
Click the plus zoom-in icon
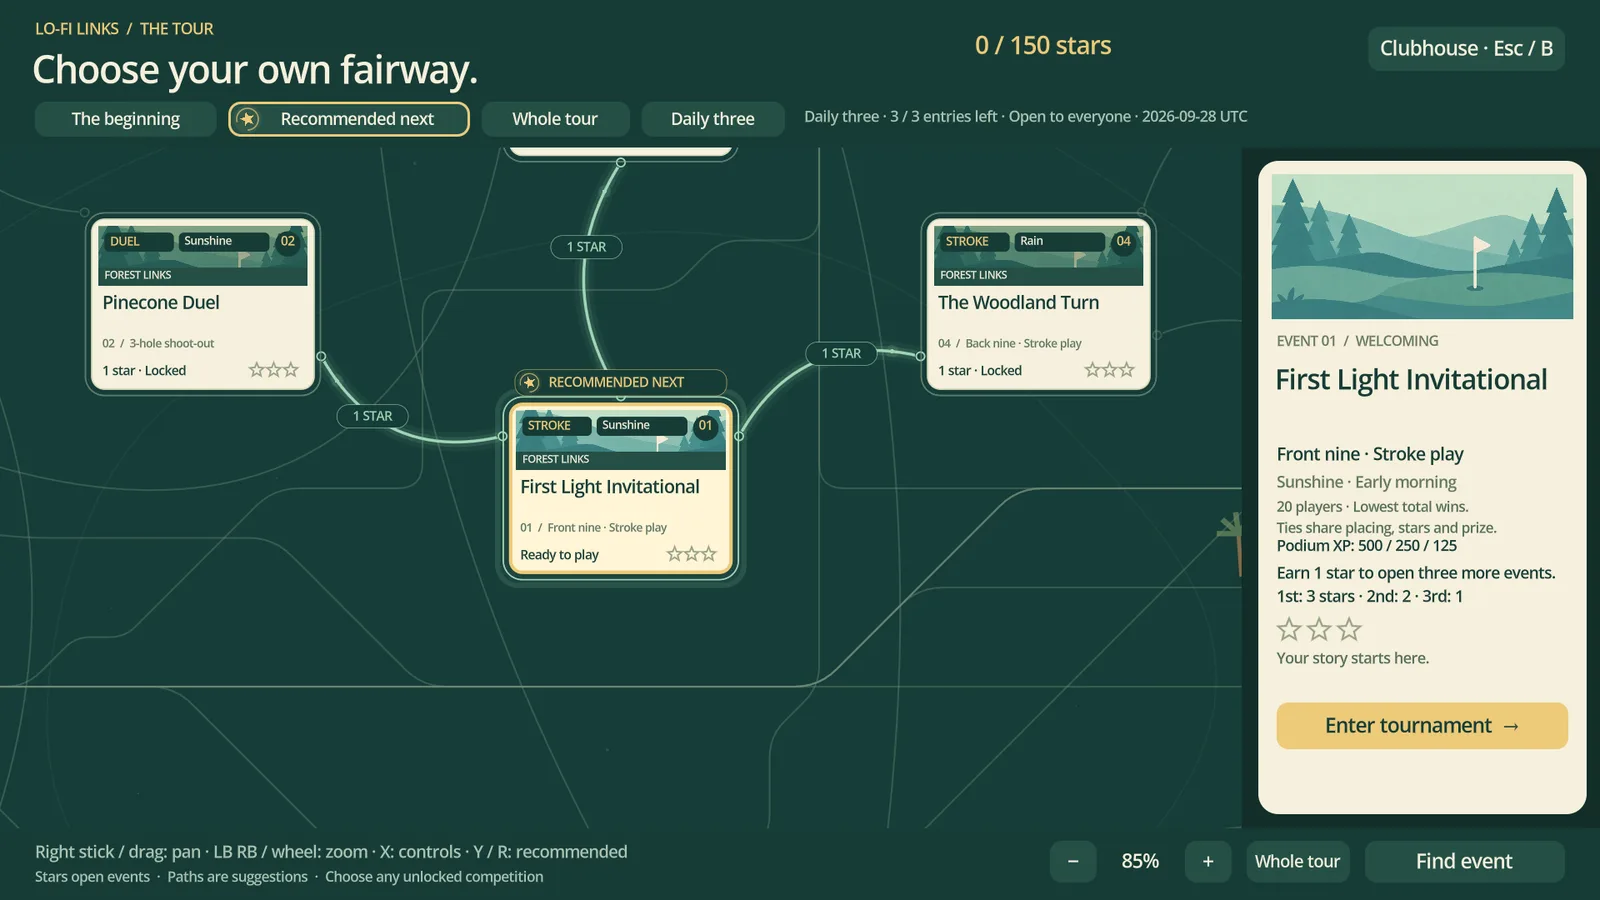coord(1208,861)
